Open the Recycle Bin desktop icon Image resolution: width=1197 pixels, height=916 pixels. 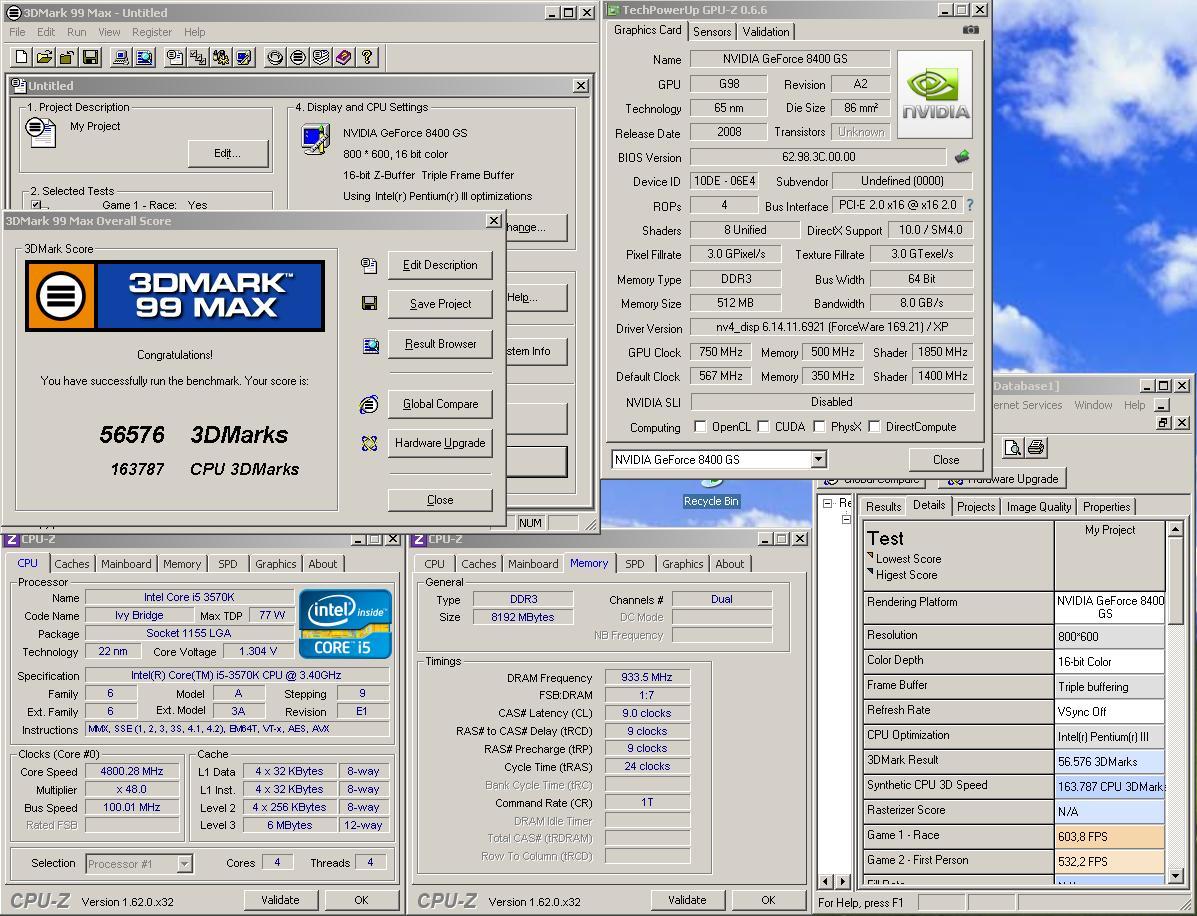pyautogui.click(x=711, y=492)
